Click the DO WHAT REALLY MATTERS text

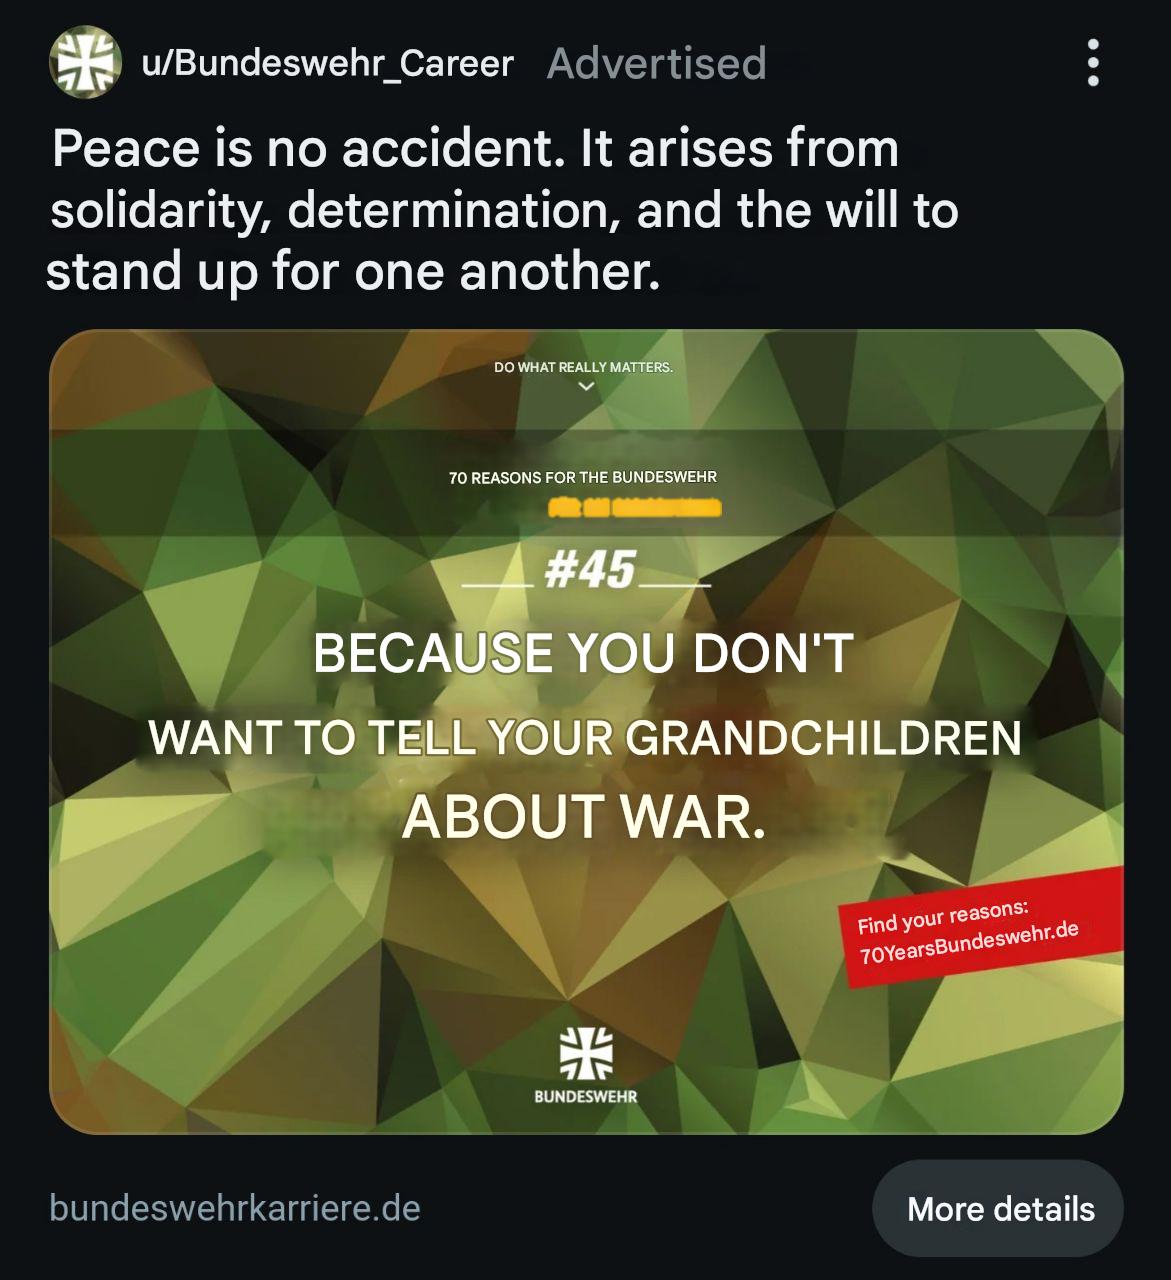click(584, 367)
